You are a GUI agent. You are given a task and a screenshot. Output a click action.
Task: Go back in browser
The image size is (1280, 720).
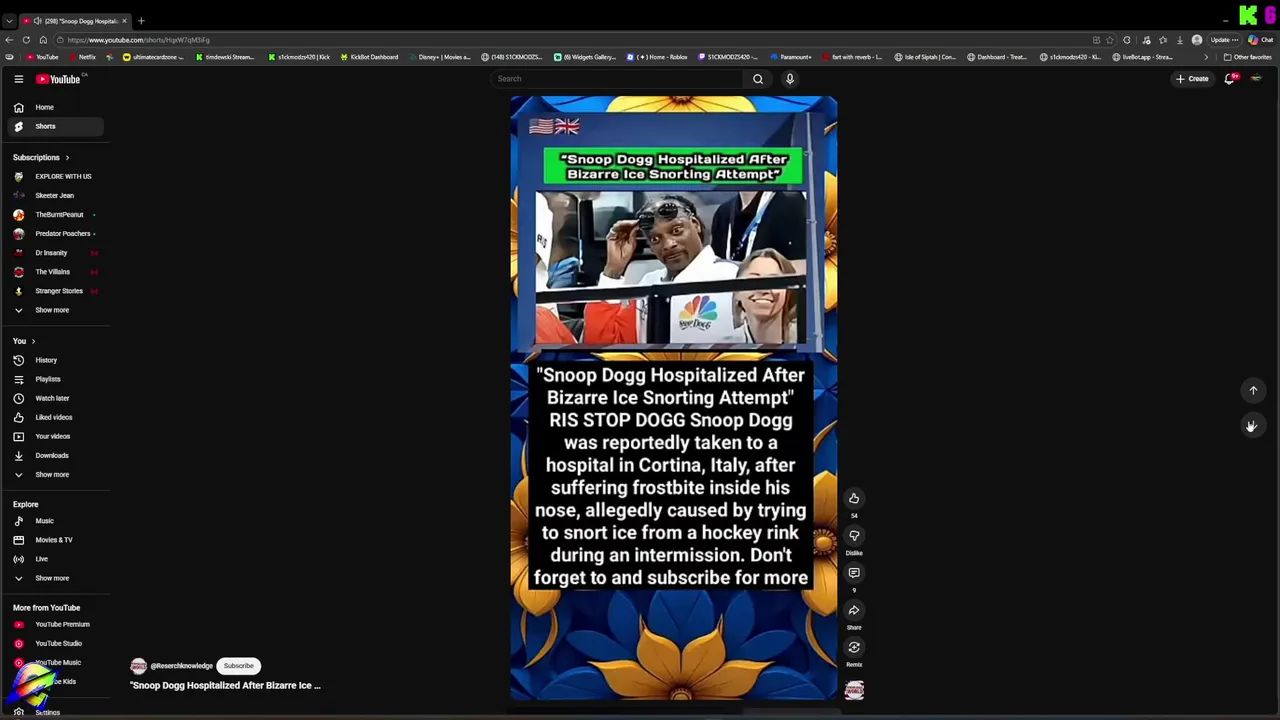(x=9, y=40)
